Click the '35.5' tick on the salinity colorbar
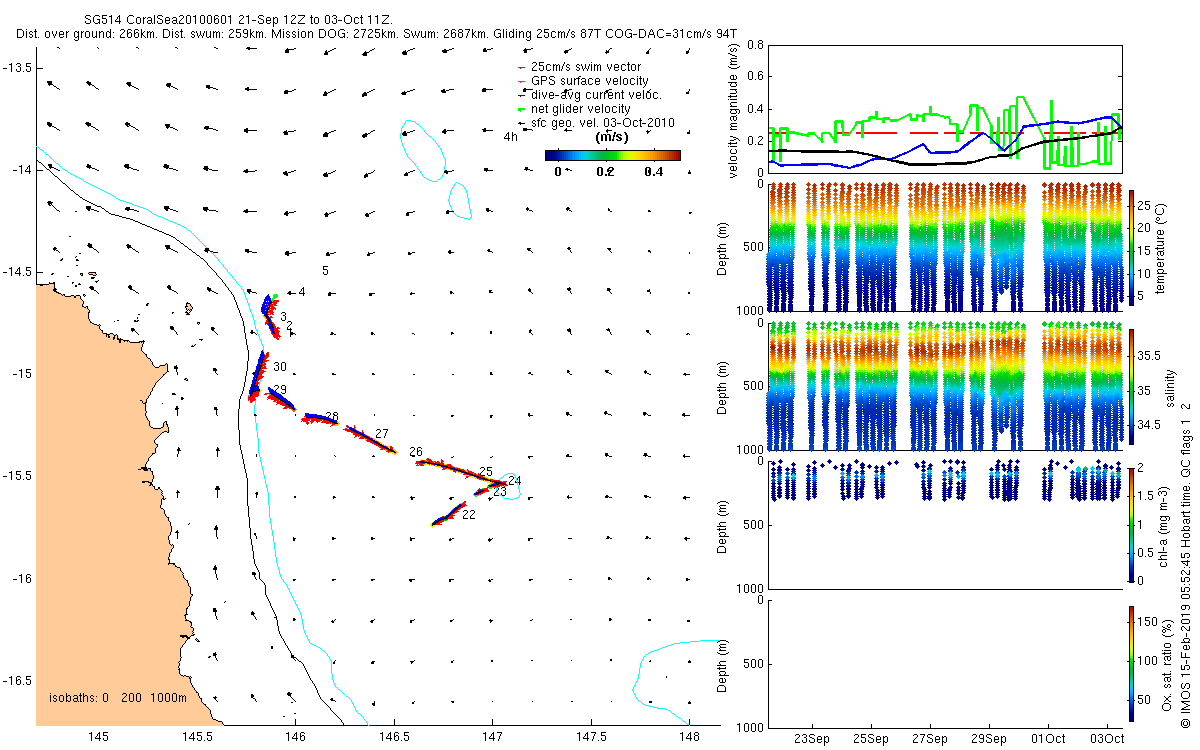 click(1149, 356)
